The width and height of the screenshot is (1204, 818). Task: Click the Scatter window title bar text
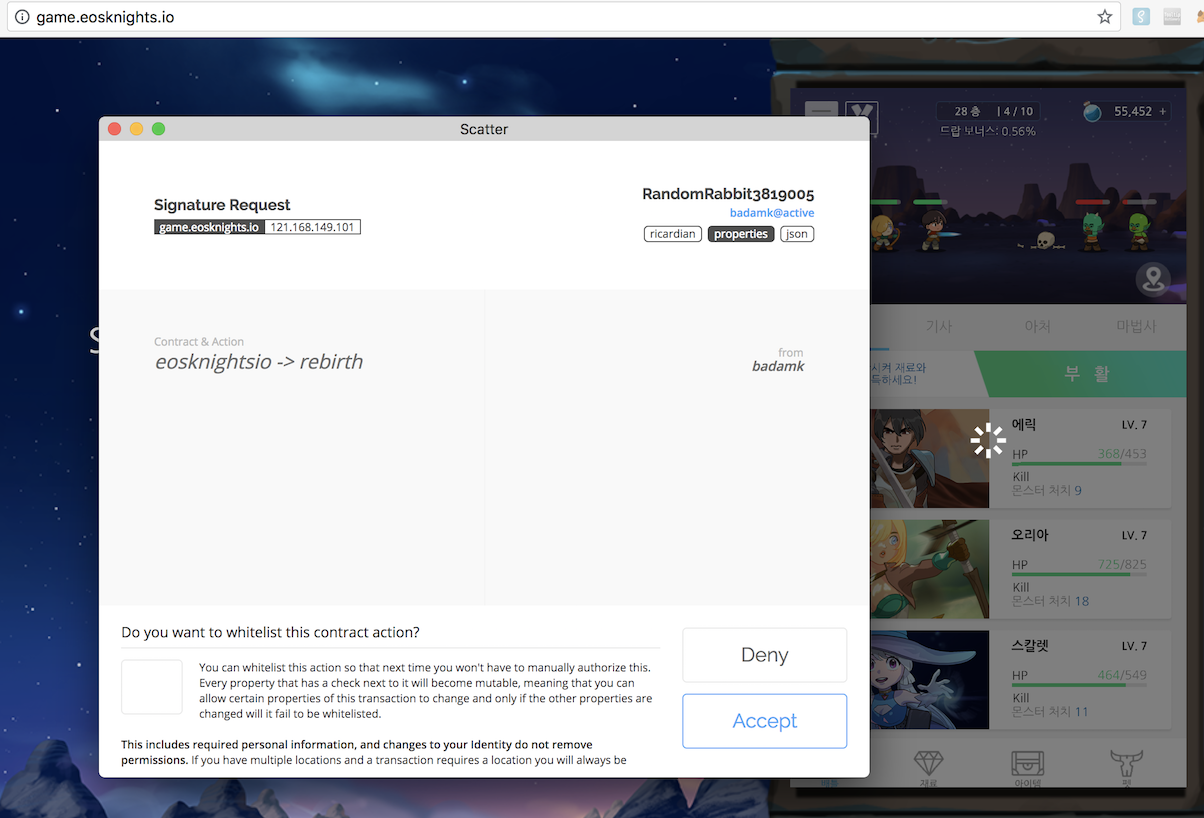(x=484, y=129)
